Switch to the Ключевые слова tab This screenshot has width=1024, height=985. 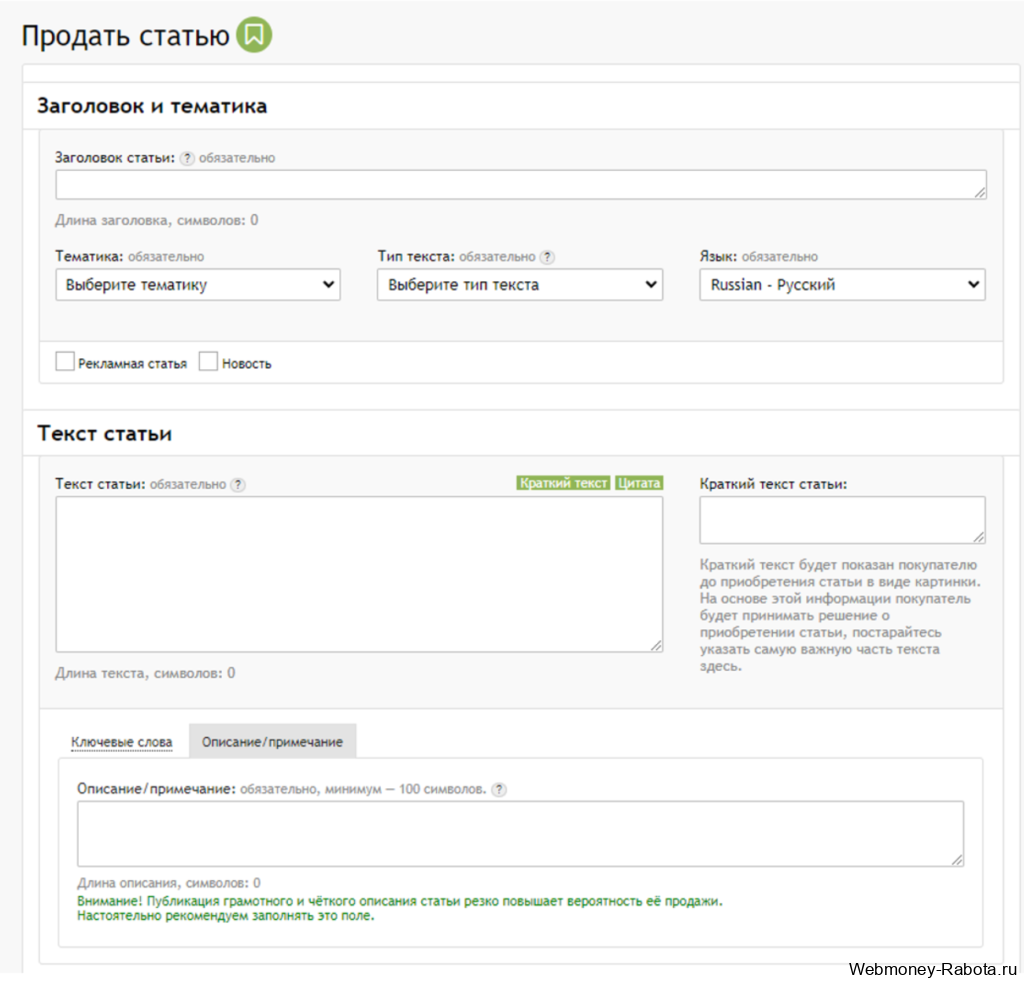(x=121, y=742)
